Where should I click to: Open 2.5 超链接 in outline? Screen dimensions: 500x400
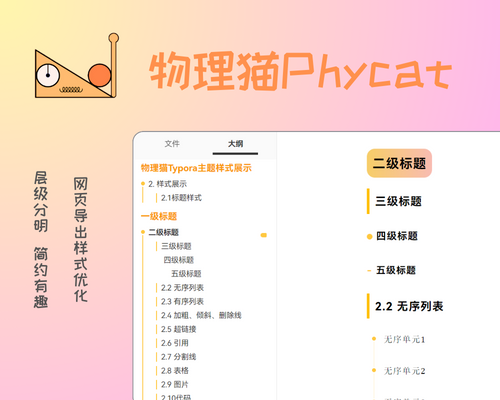click(179, 329)
